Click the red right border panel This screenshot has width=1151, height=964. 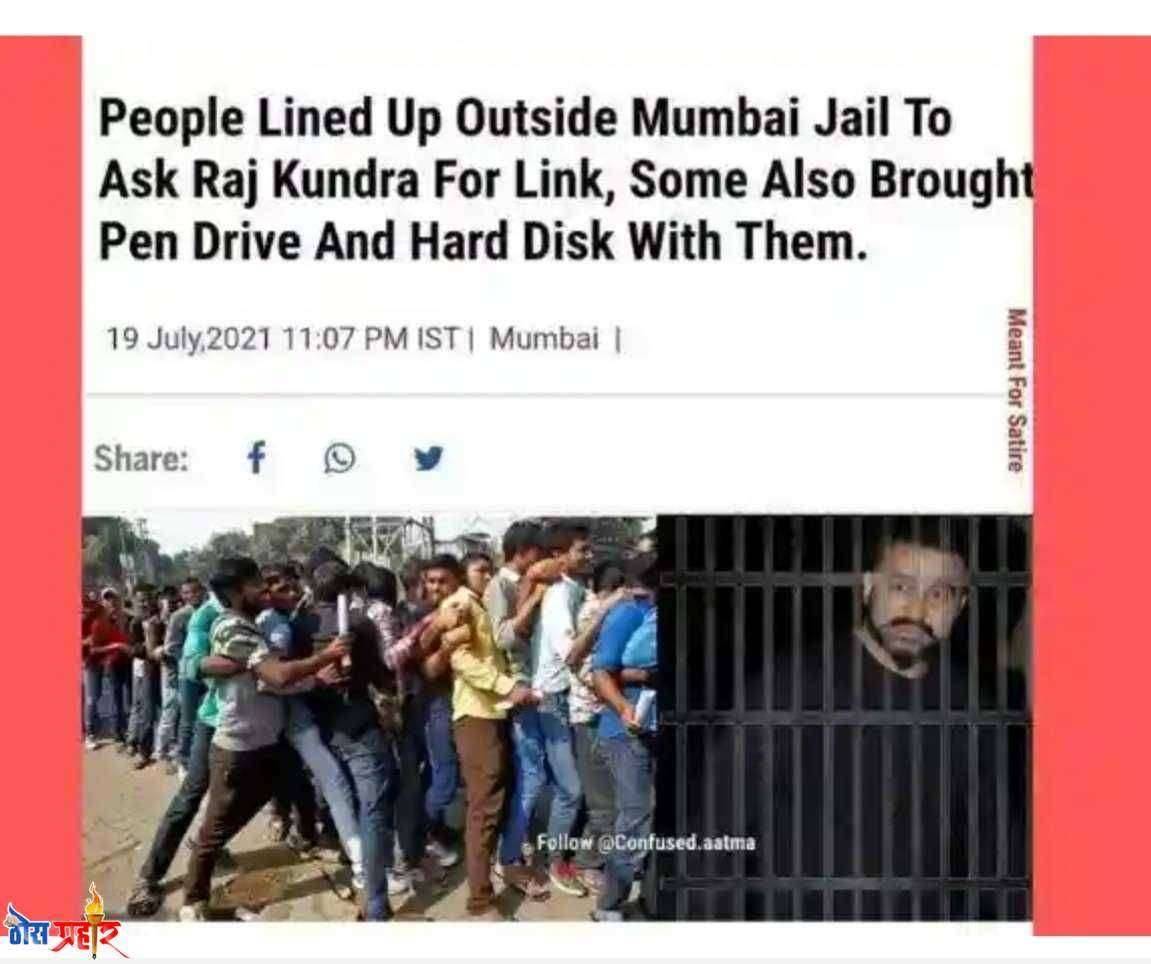tap(1092, 485)
